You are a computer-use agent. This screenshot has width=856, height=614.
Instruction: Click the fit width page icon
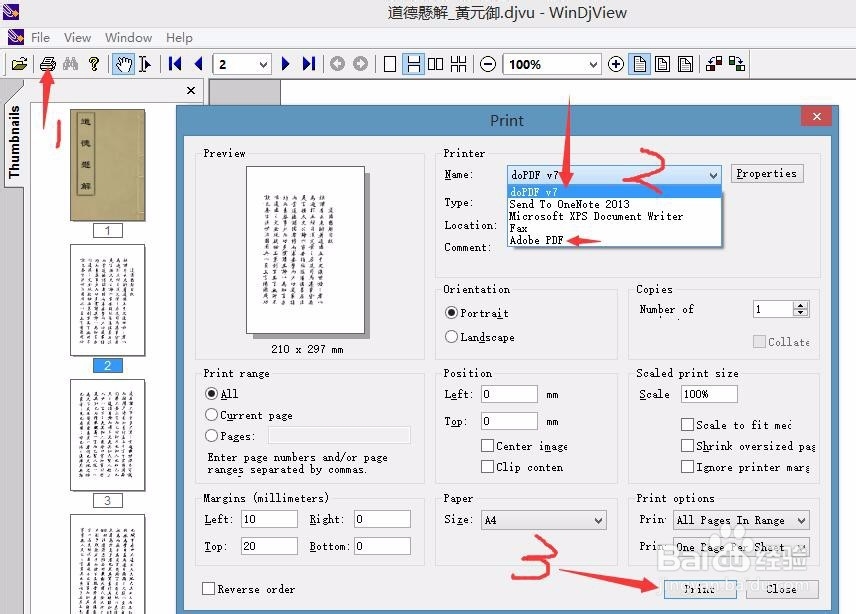(x=662, y=64)
